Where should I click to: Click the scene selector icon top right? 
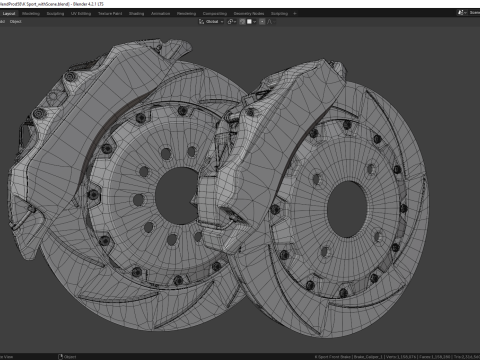point(461,13)
